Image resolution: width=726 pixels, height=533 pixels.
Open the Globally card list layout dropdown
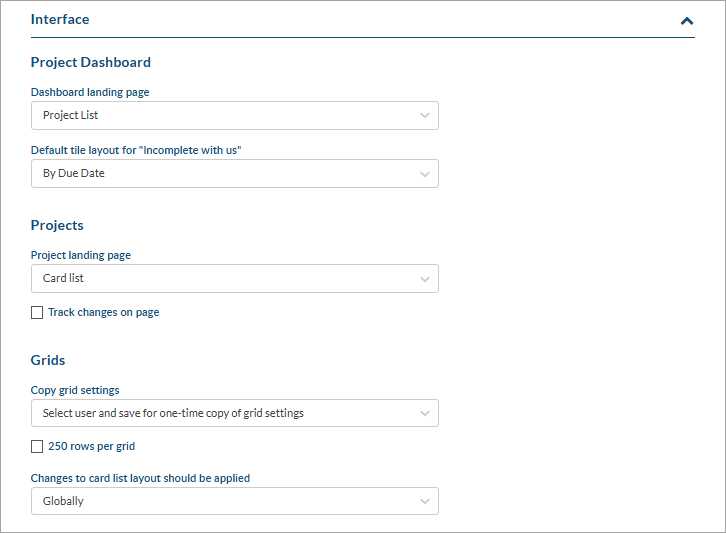click(235, 501)
